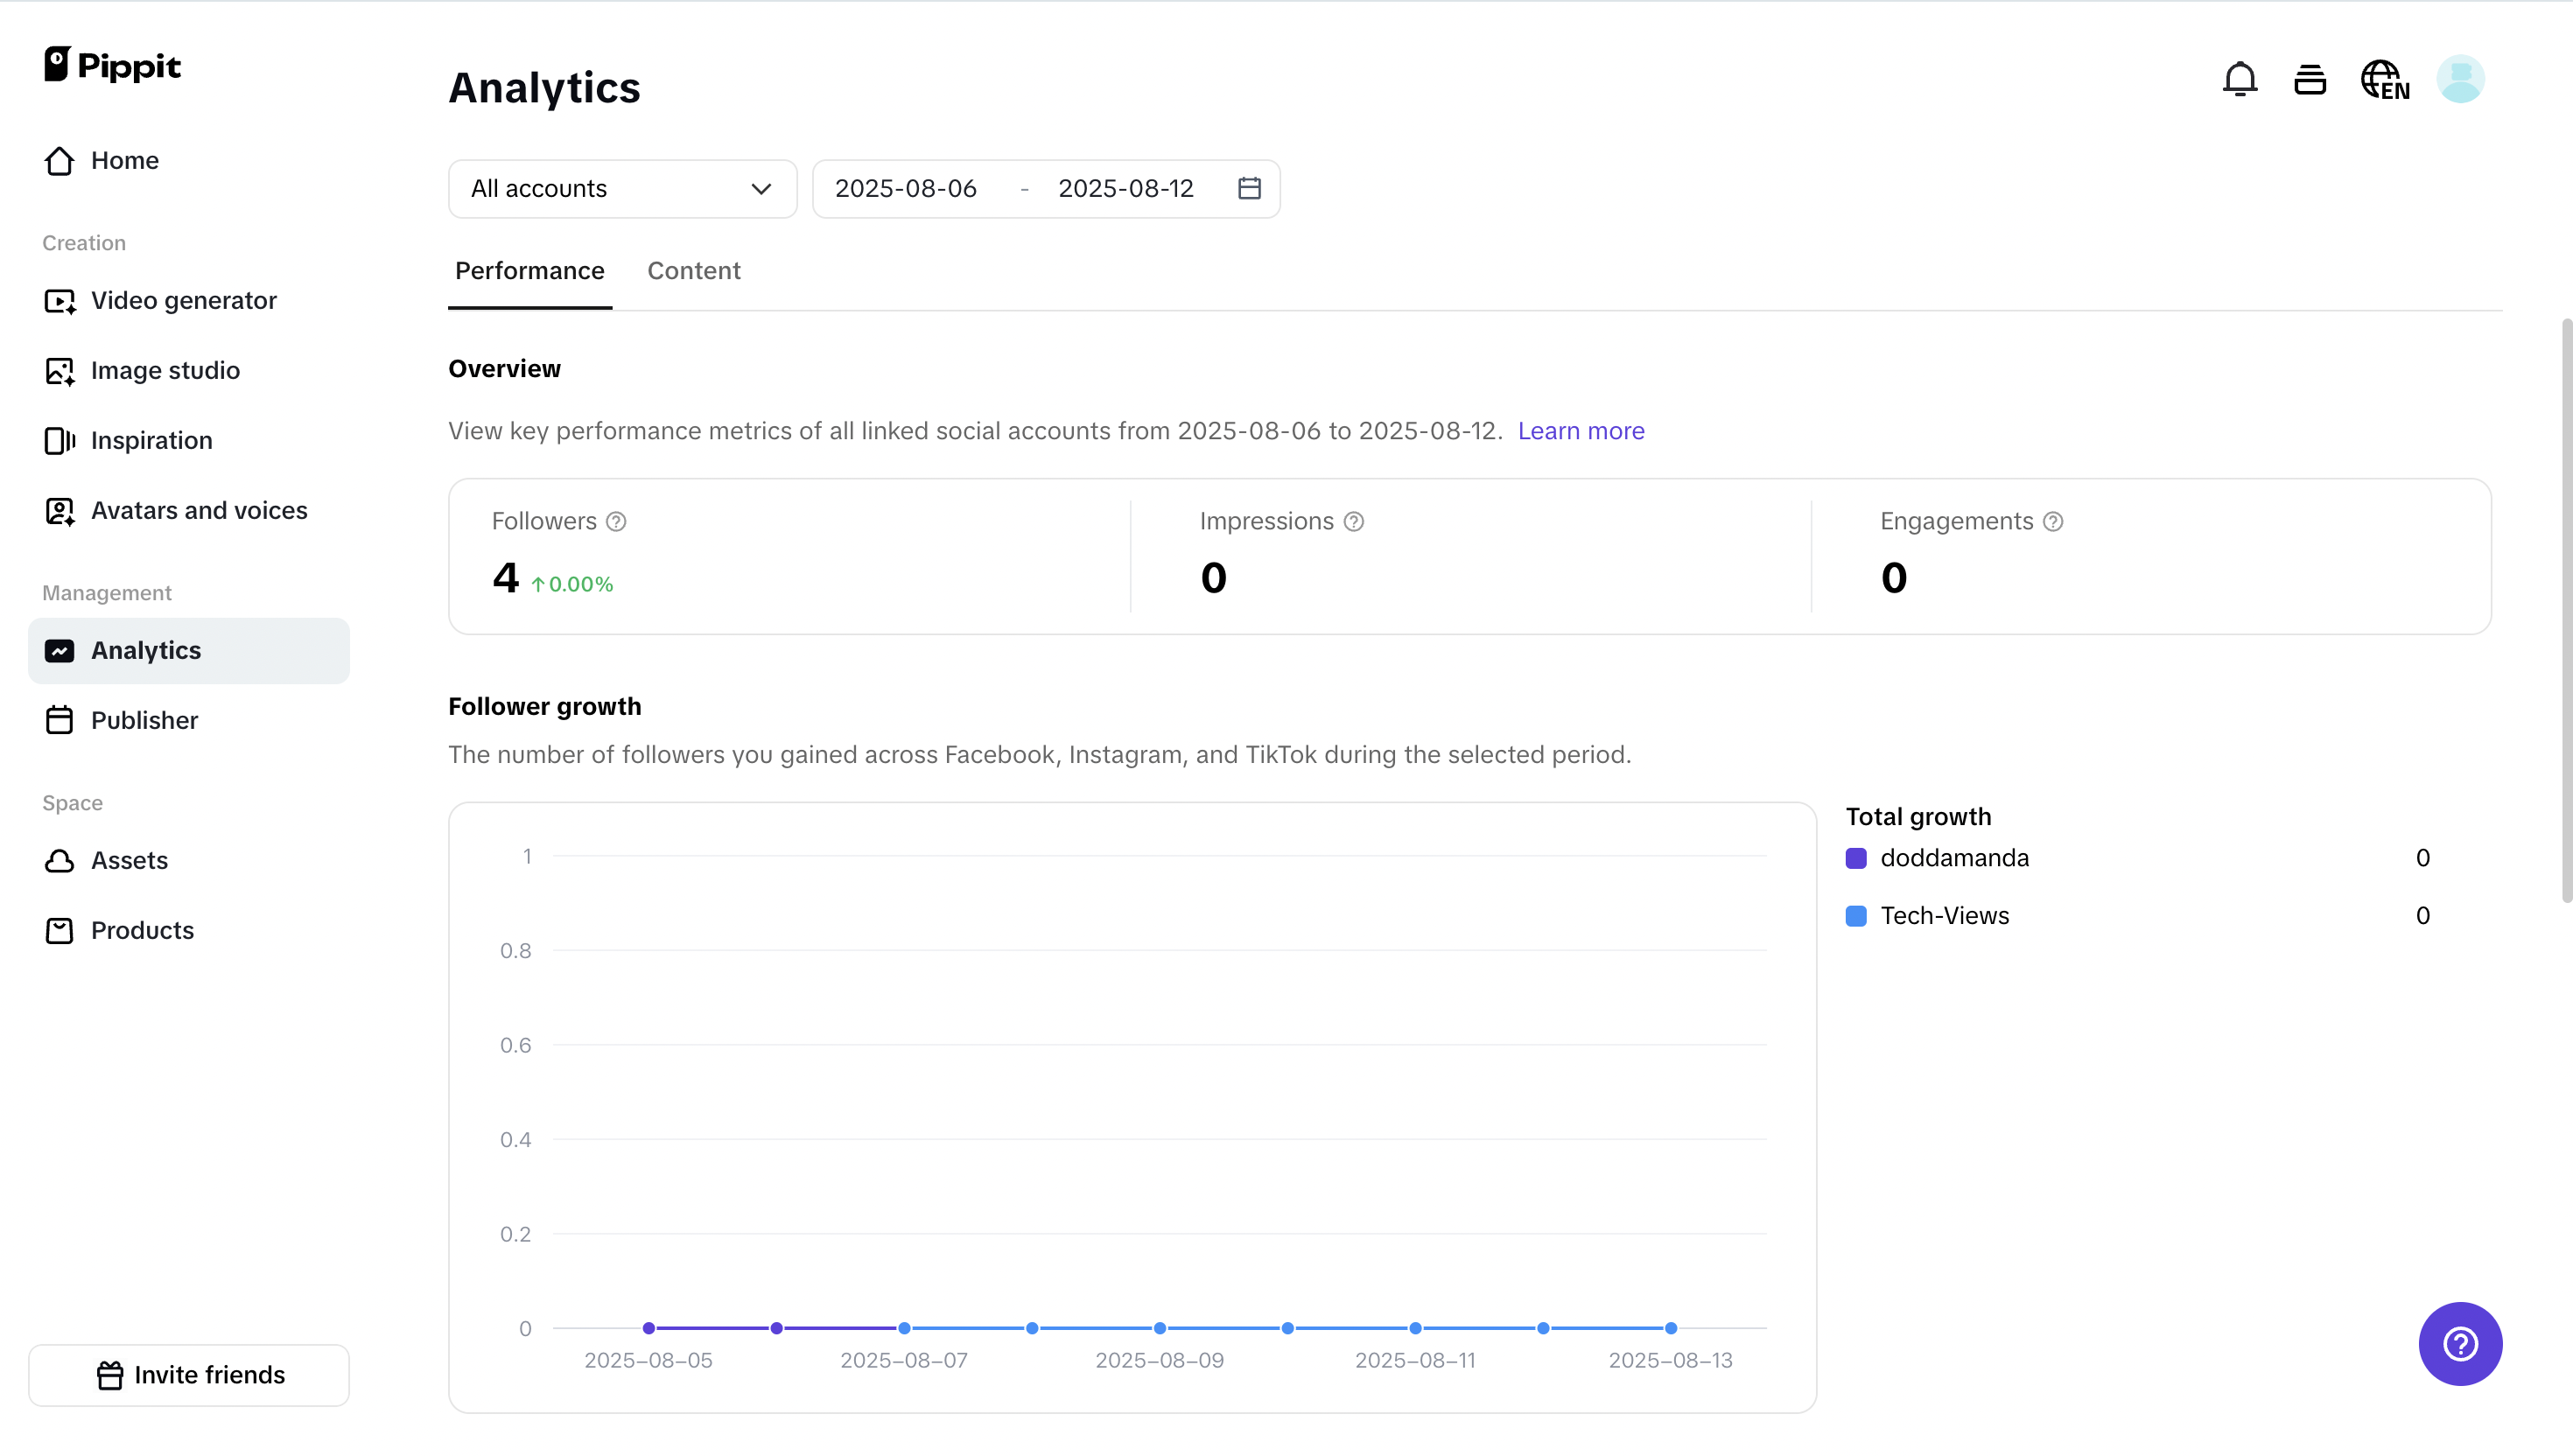The image size is (2573, 1456).
Task: Open Image studio from the sidebar
Action: [x=165, y=370]
